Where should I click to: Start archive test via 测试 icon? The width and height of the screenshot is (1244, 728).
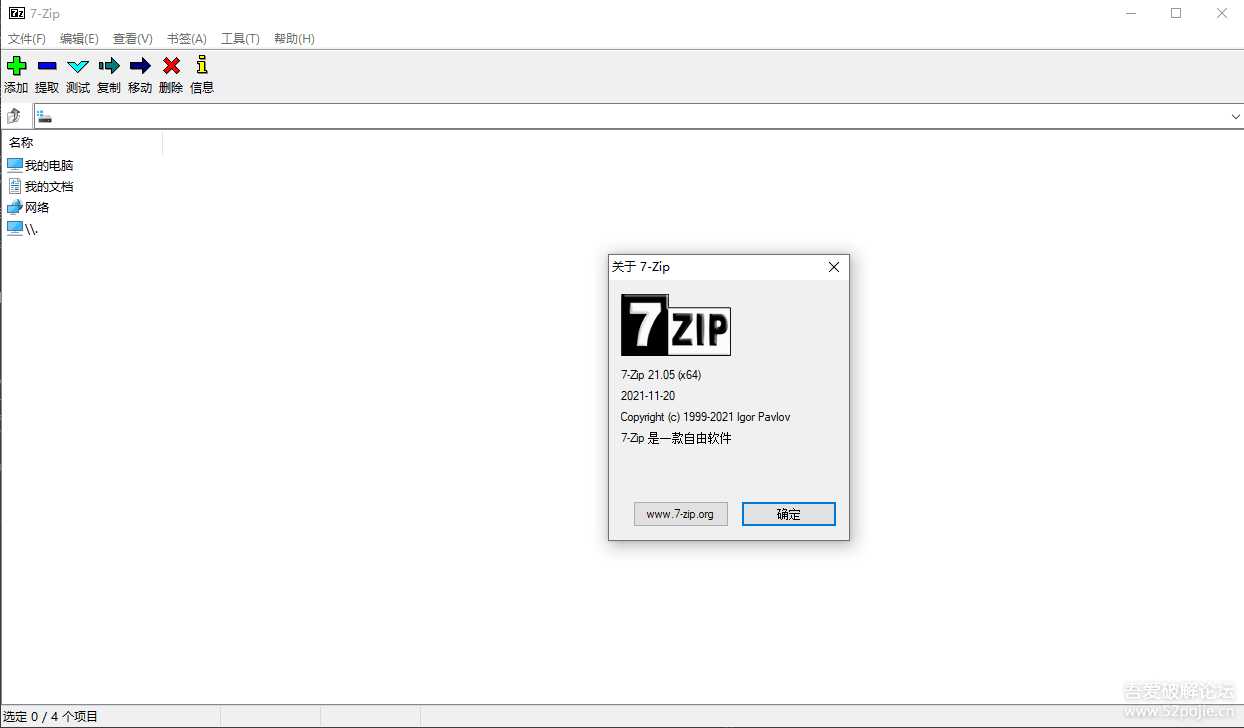(77, 72)
